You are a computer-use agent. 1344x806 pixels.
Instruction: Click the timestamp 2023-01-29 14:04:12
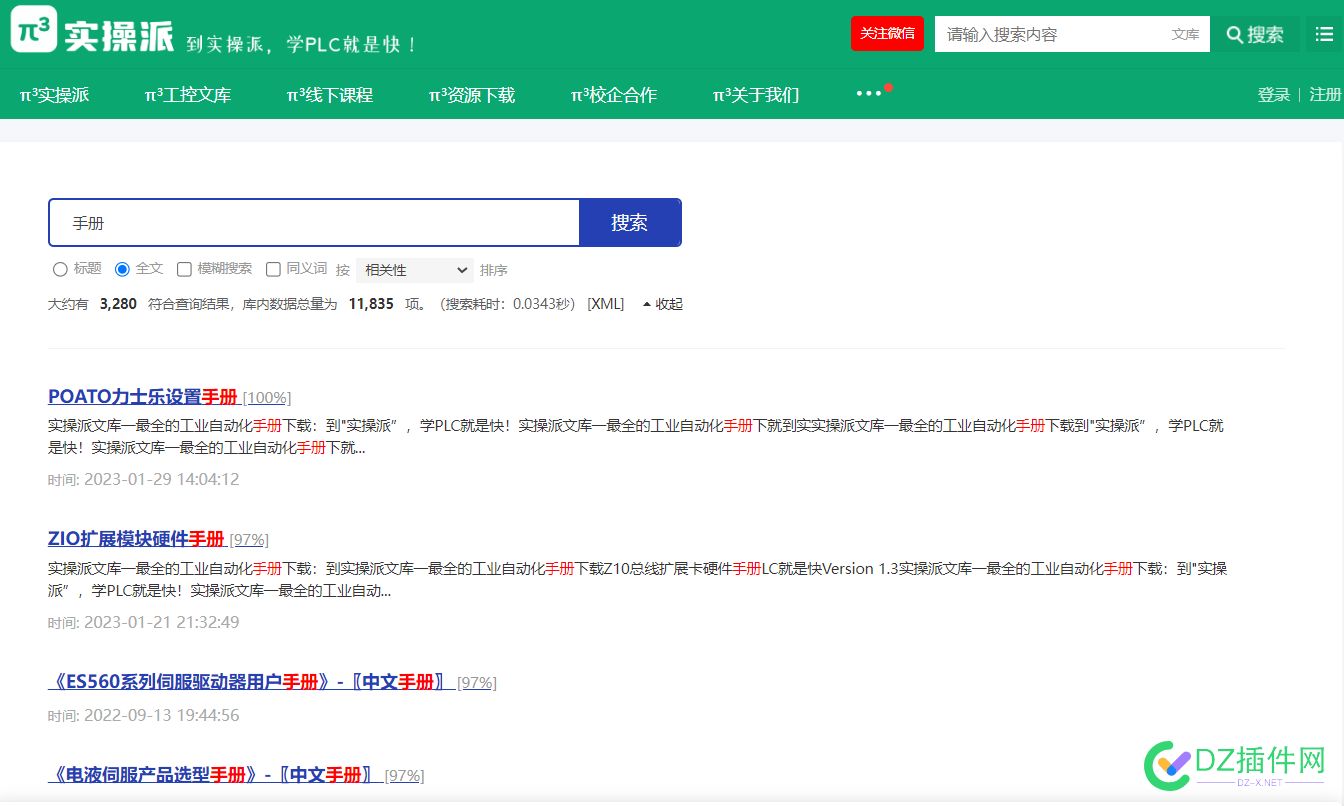tap(162, 479)
